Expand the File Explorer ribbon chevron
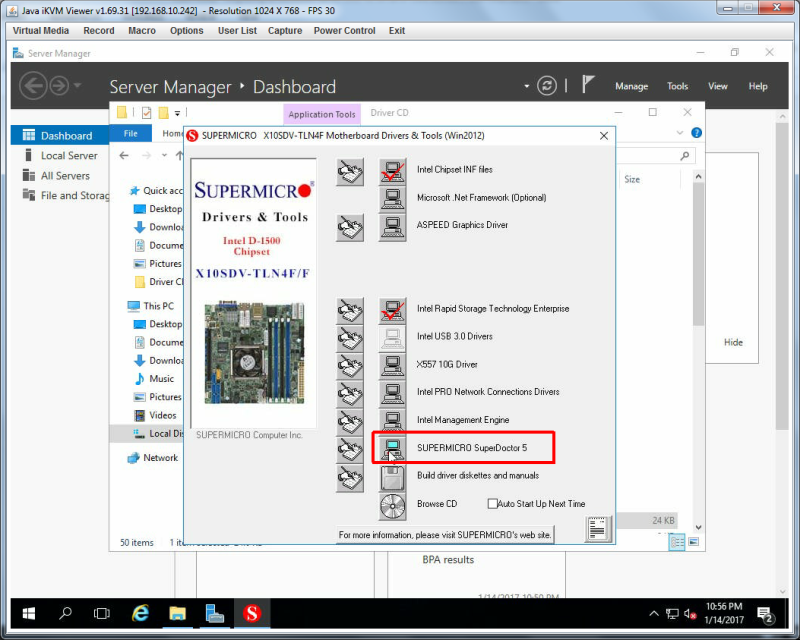The height and width of the screenshot is (640, 800). 680,133
